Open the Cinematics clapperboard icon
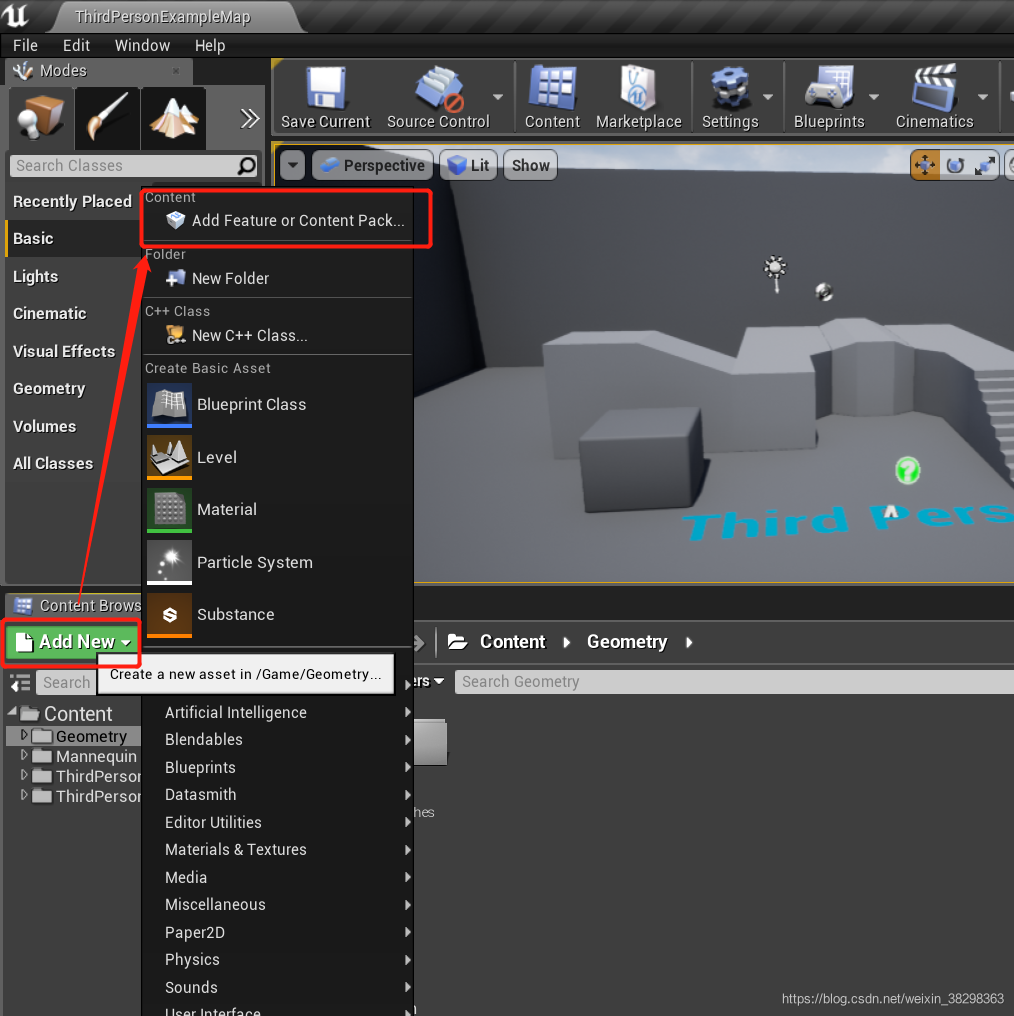The height and width of the screenshot is (1016, 1014). pos(934,88)
